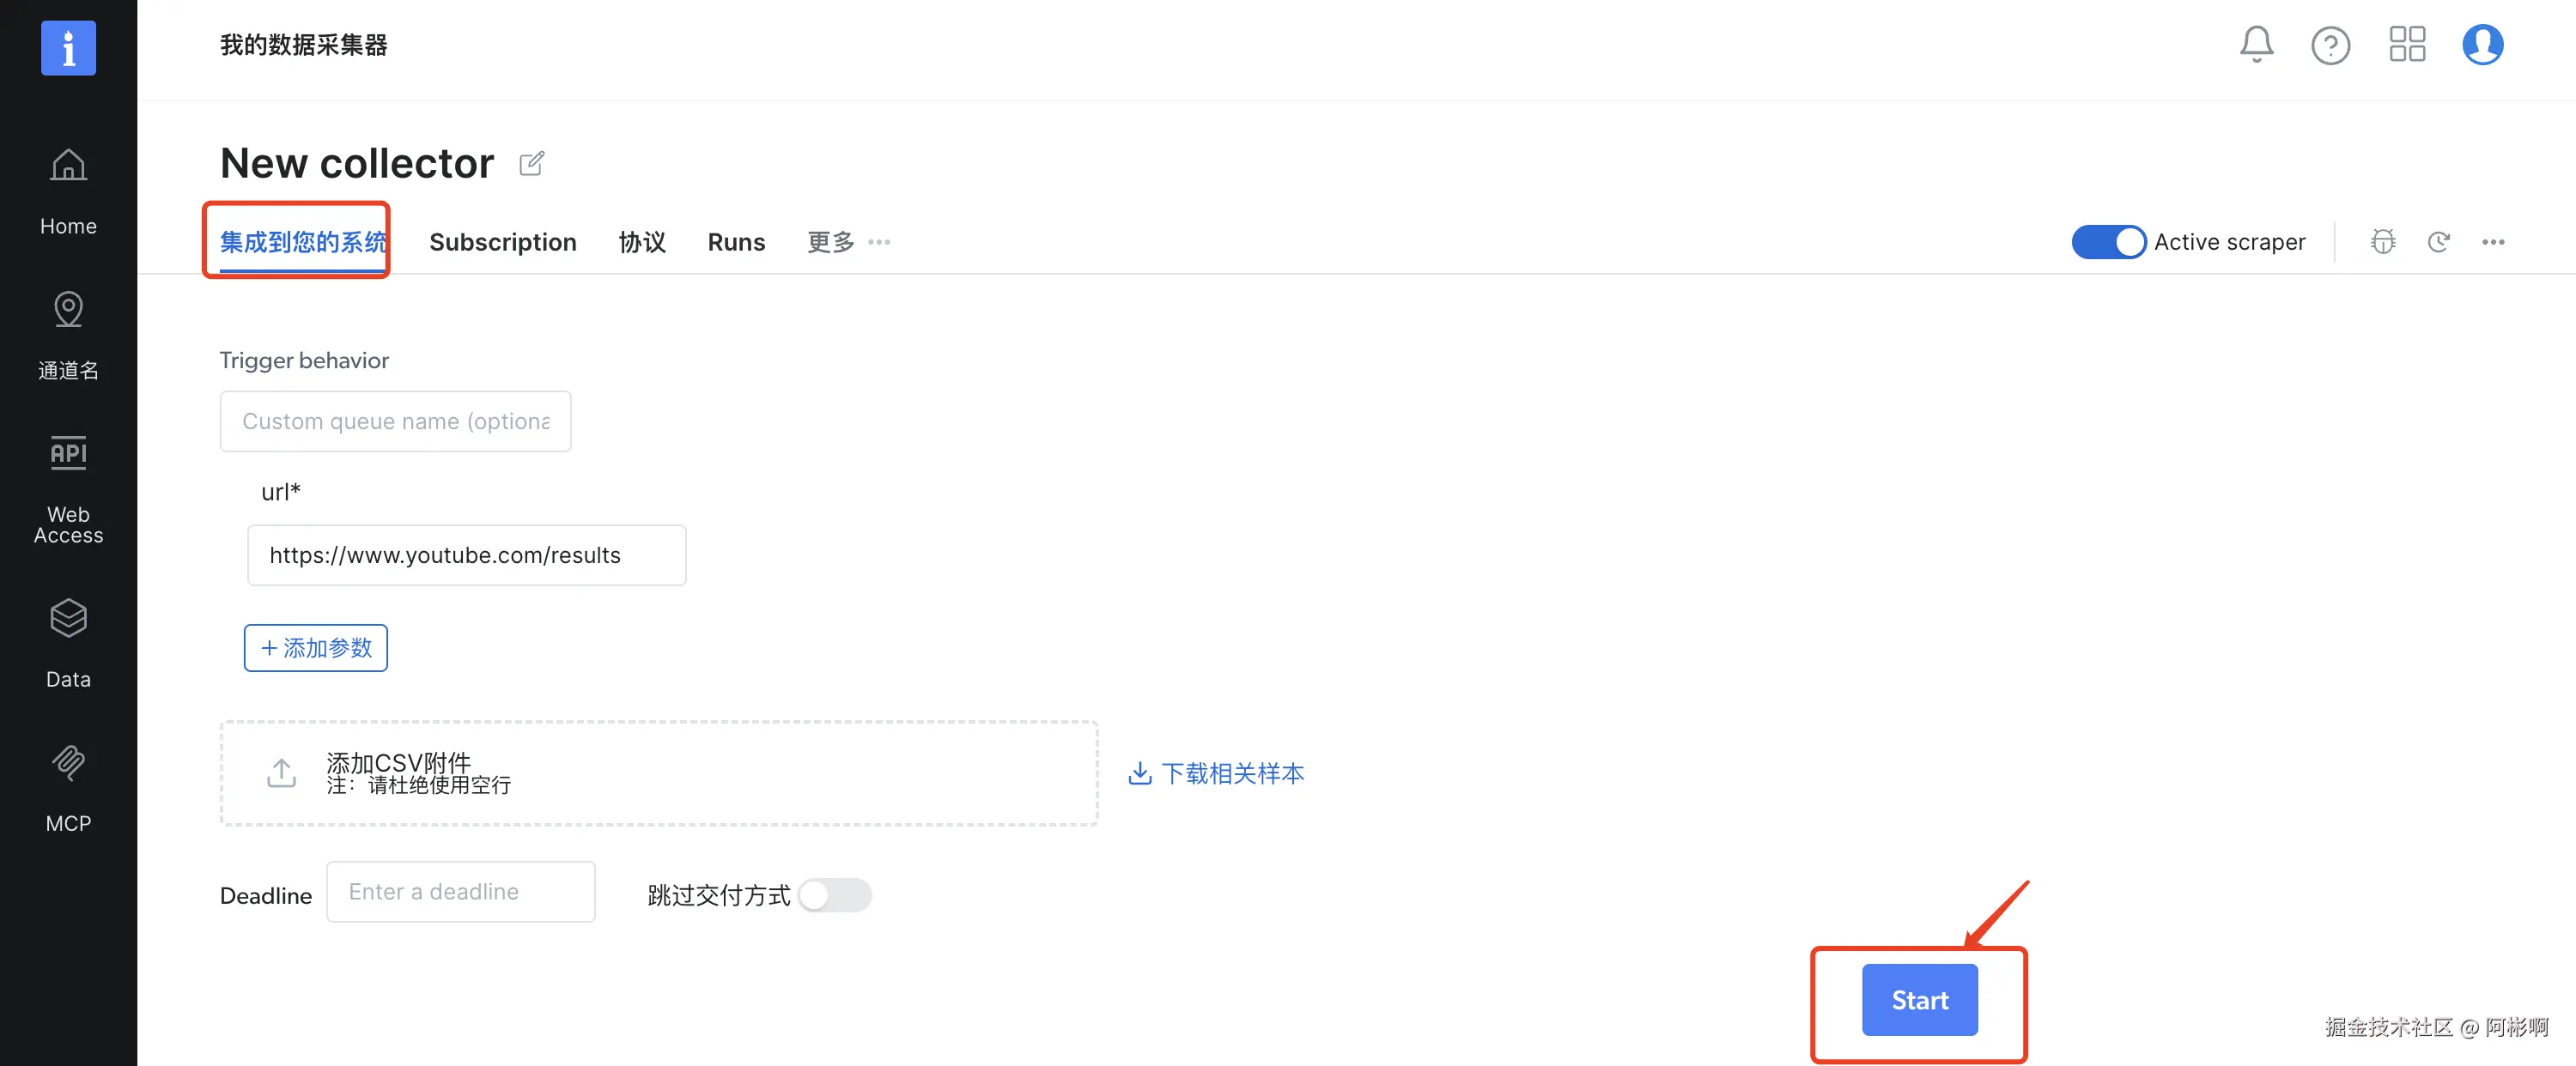The height and width of the screenshot is (1066, 2576).
Task: Click the Deadline input field
Action: (x=460, y=892)
